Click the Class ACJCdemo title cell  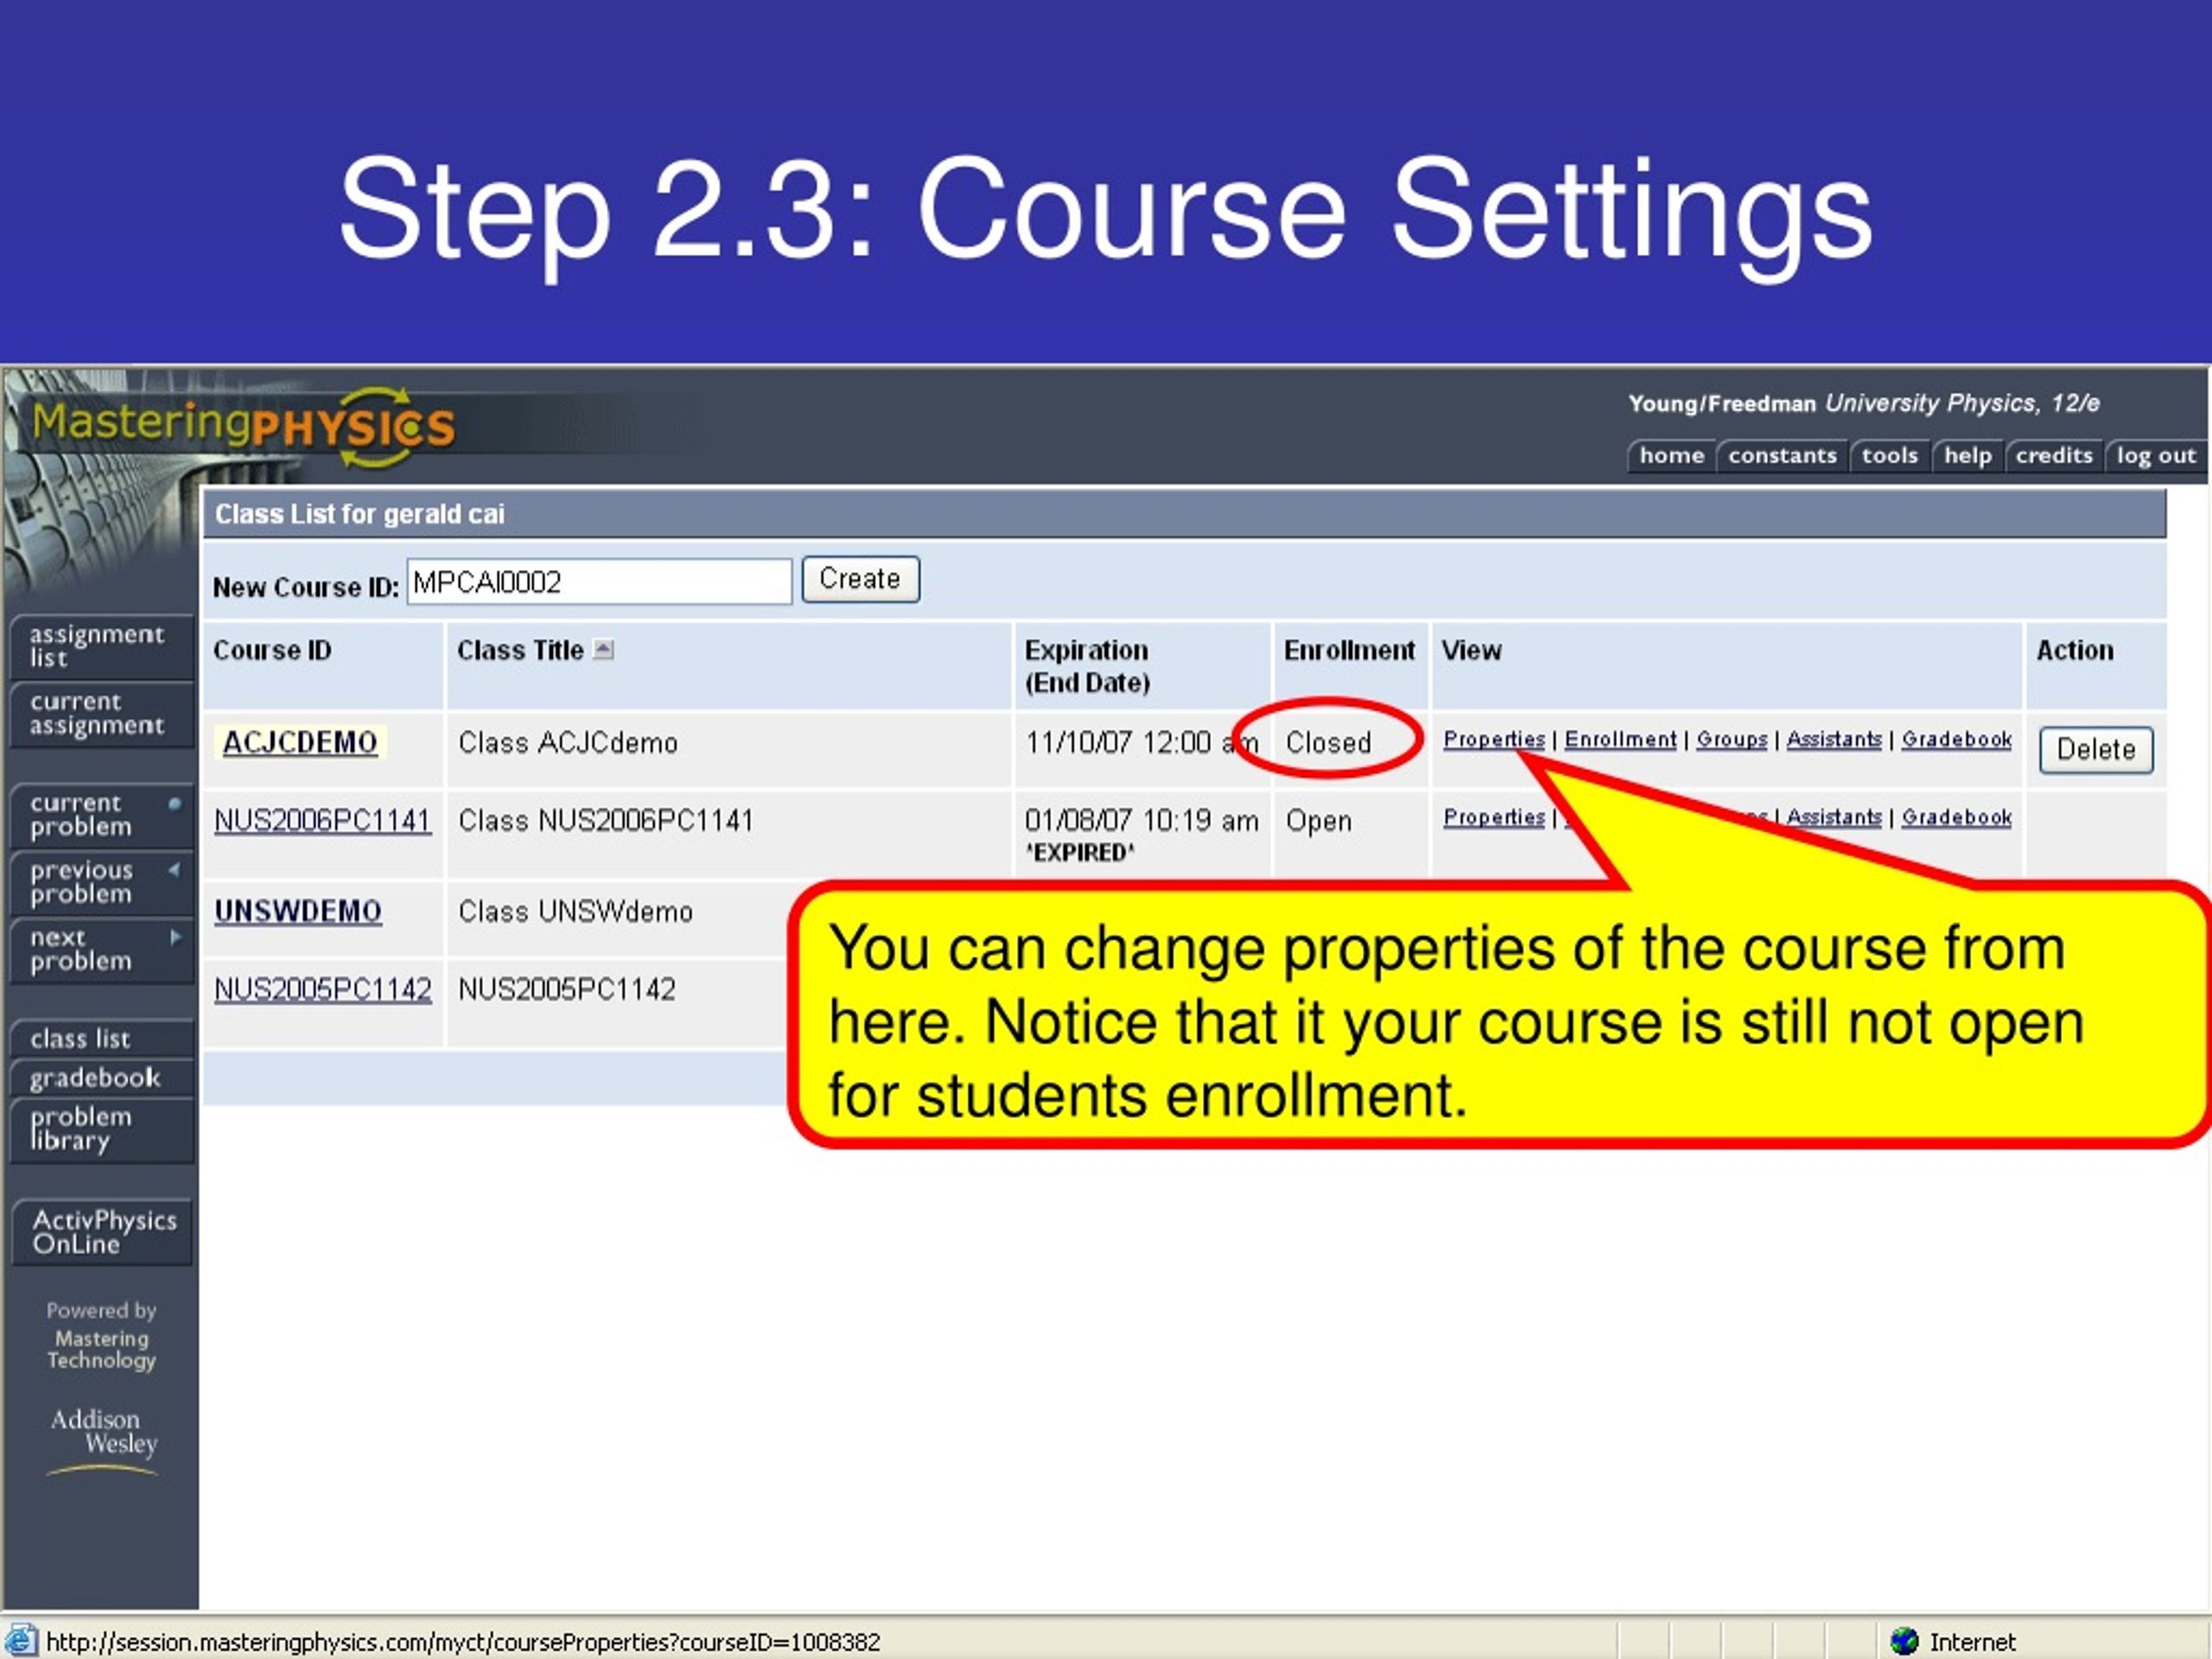coord(567,742)
